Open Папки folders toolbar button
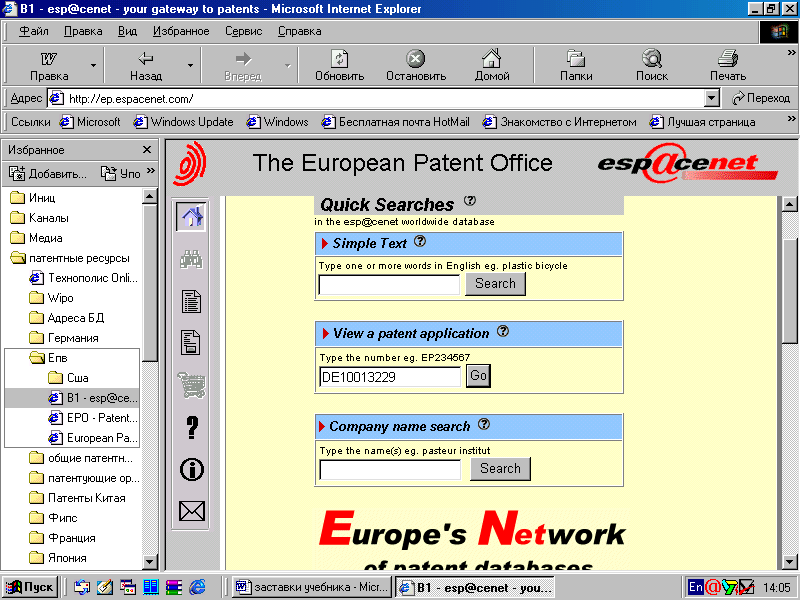800x600 pixels. tap(576, 65)
